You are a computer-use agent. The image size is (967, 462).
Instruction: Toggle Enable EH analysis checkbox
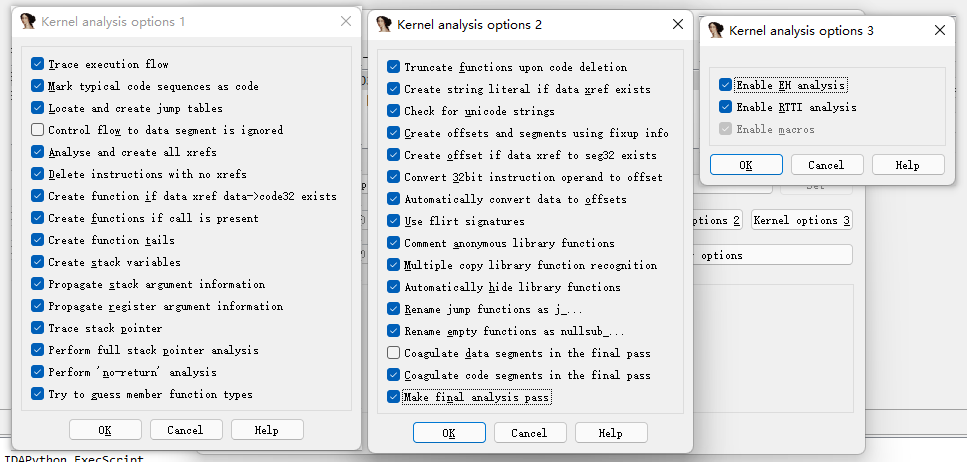pyautogui.click(x=726, y=85)
